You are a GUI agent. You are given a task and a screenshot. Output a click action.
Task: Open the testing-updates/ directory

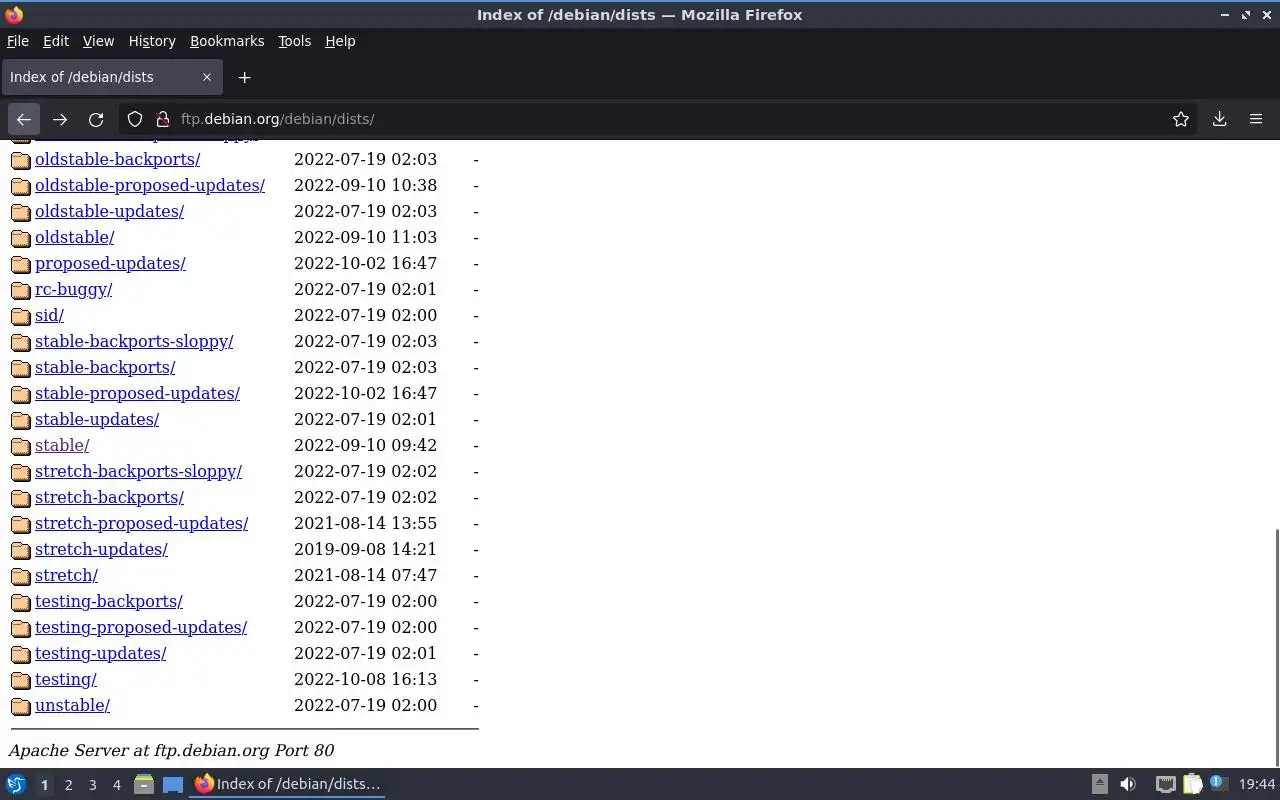pos(100,653)
